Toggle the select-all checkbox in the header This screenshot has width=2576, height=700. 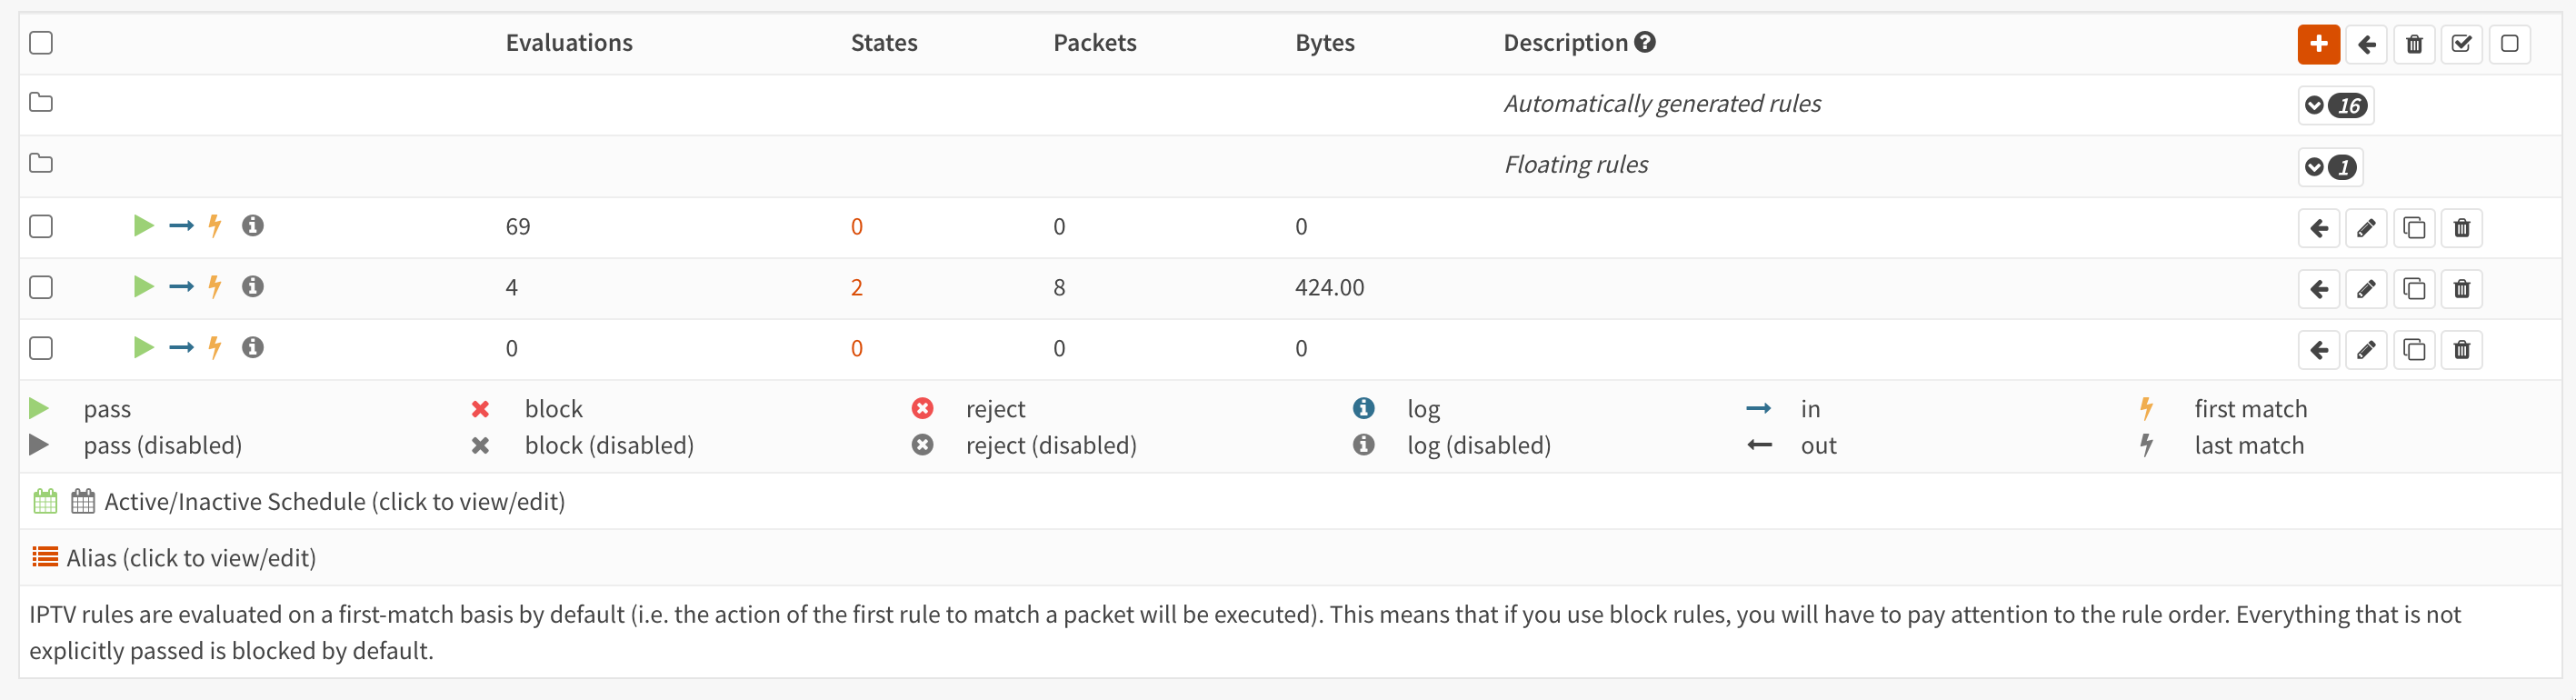click(41, 43)
